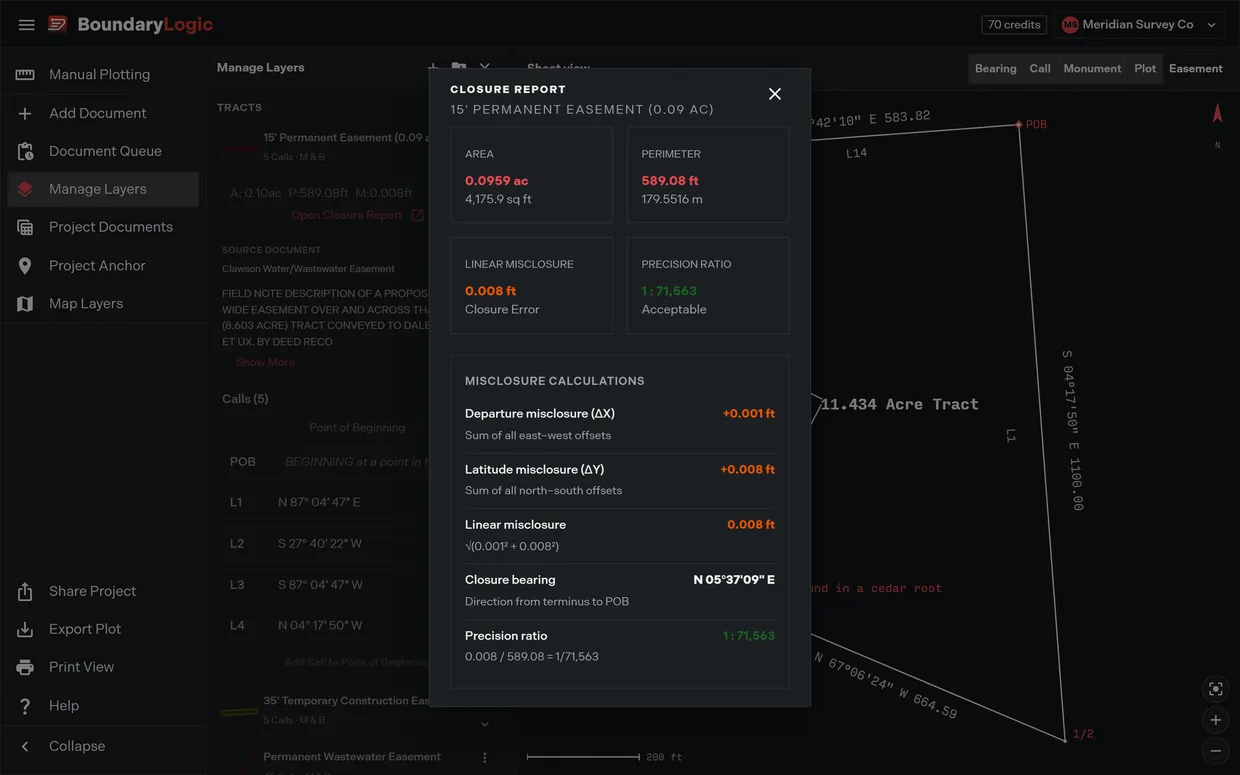Toggle the Call label display
Image resolution: width=1240 pixels, height=775 pixels.
coord(1040,69)
